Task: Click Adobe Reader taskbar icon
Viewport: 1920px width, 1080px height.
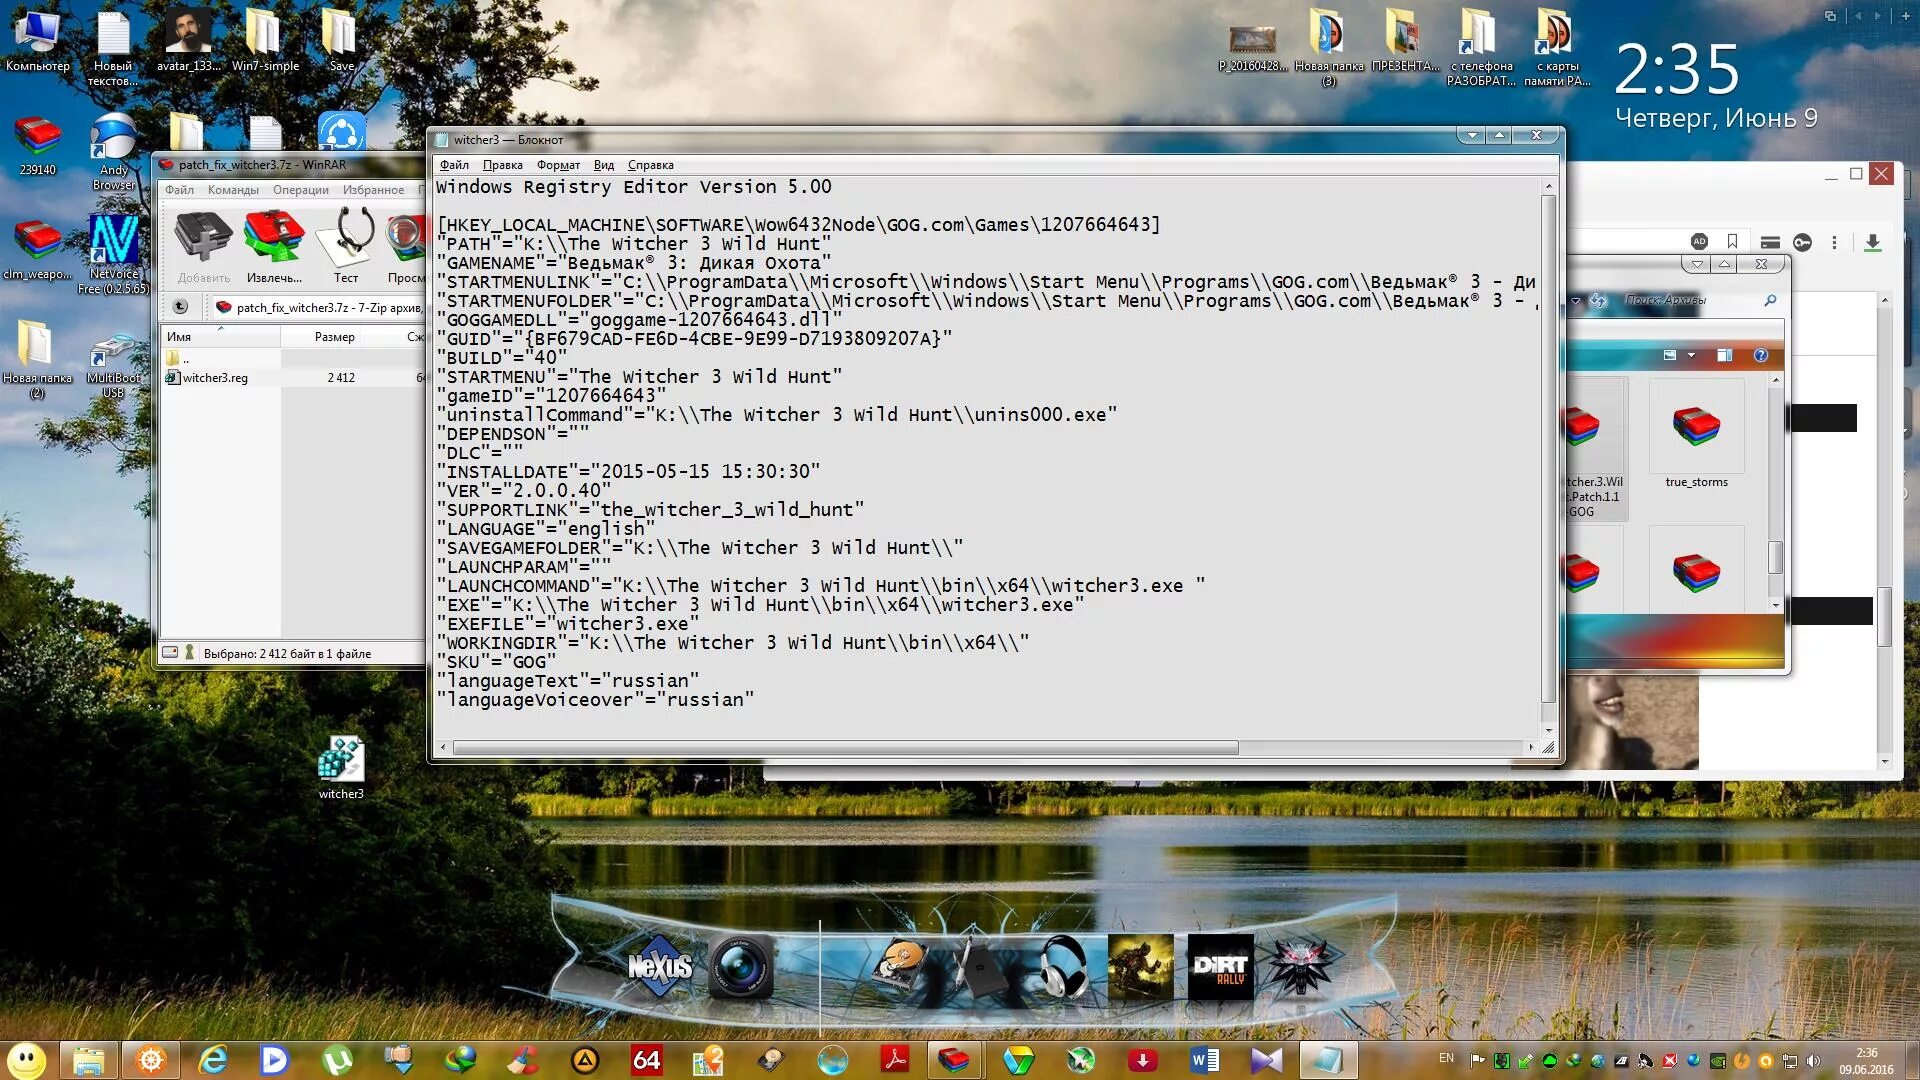Action: pos(894,1060)
